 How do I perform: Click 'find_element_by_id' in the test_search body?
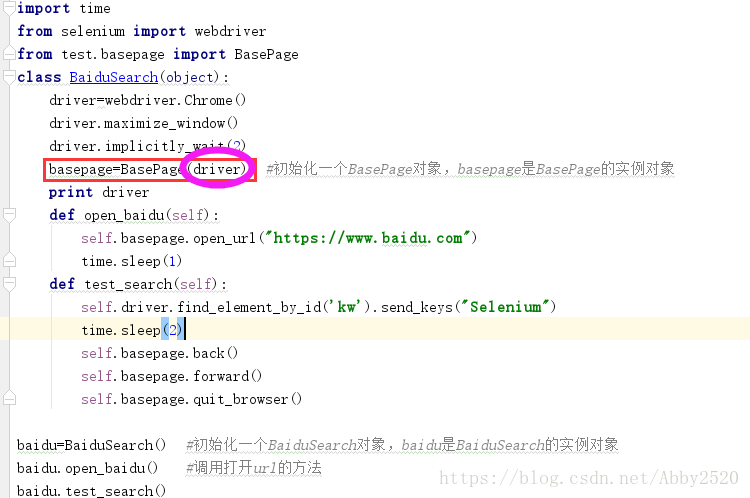(x=249, y=307)
